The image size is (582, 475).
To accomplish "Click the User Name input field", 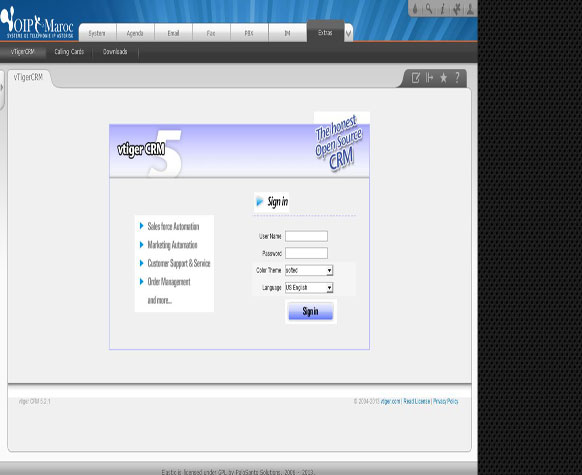I will (x=306, y=236).
